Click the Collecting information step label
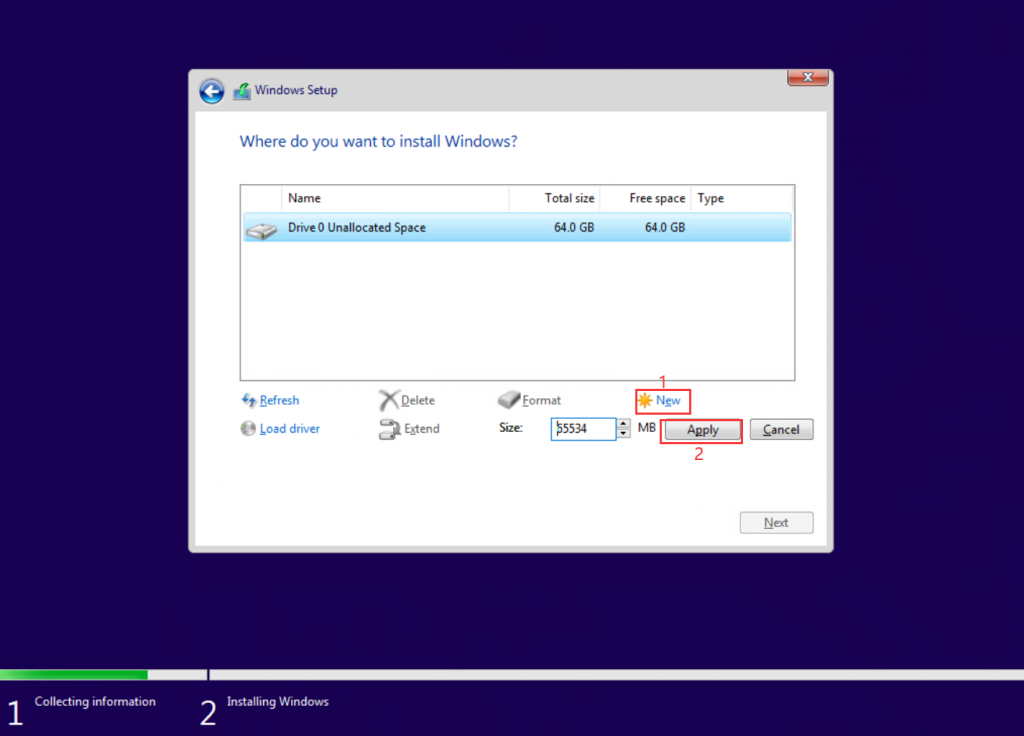Image resolution: width=1024 pixels, height=736 pixels. 95,701
